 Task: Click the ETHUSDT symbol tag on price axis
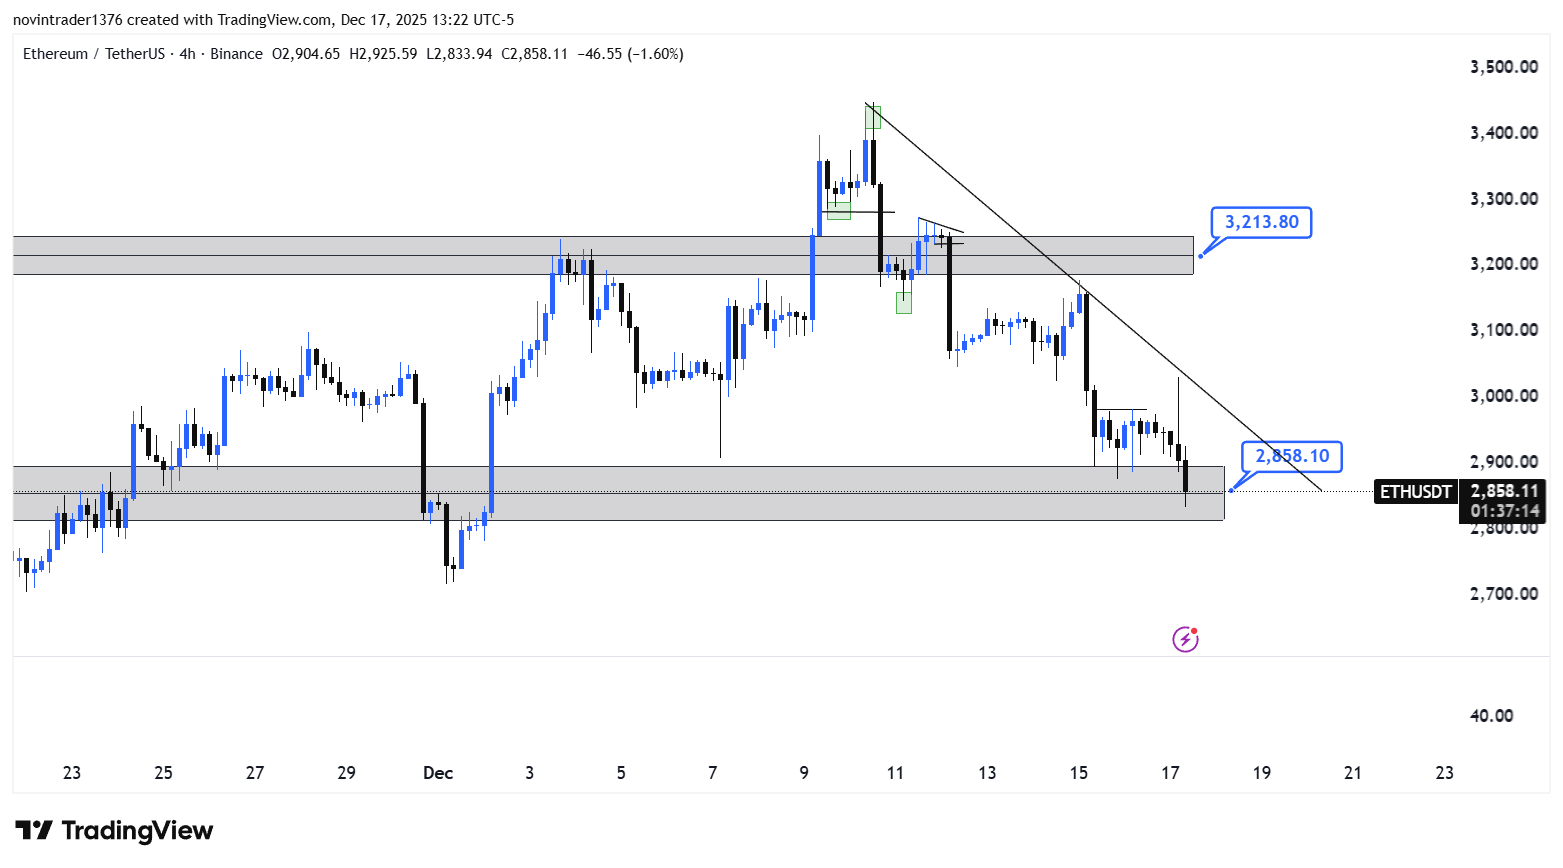pyautogui.click(x=1415, y=492)
